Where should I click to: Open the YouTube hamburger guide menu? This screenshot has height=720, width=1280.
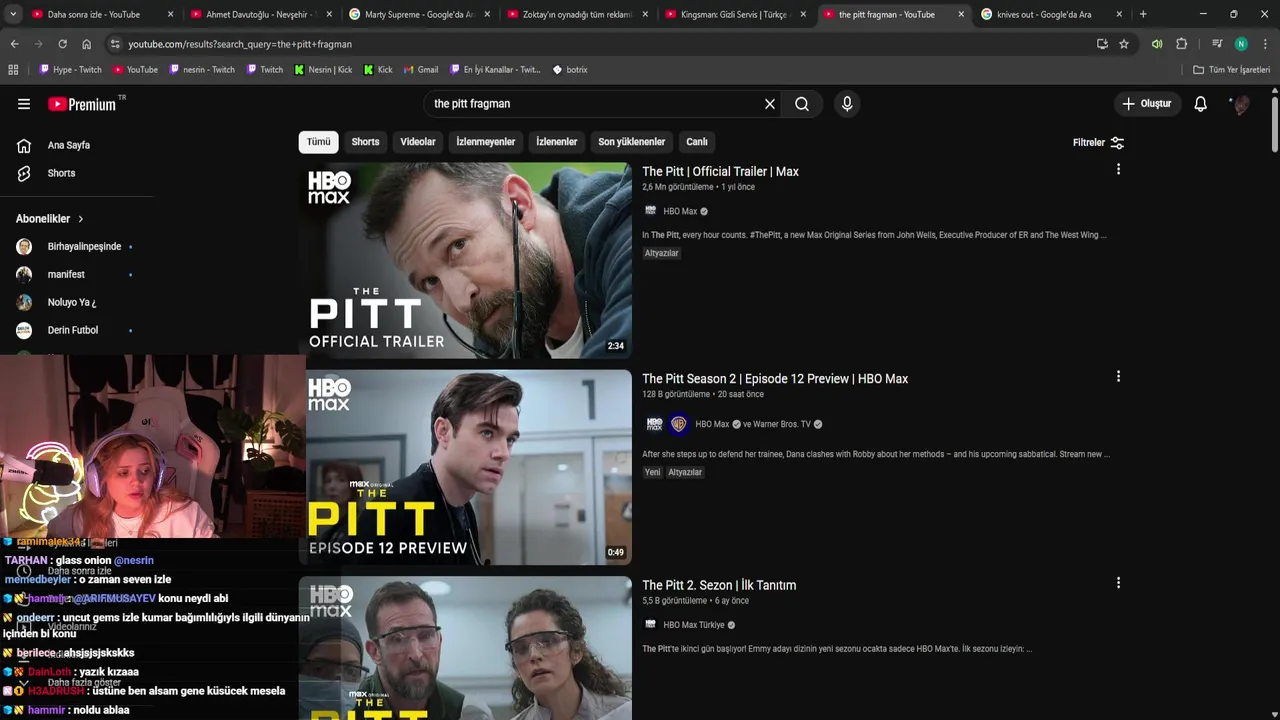(24, 104)
